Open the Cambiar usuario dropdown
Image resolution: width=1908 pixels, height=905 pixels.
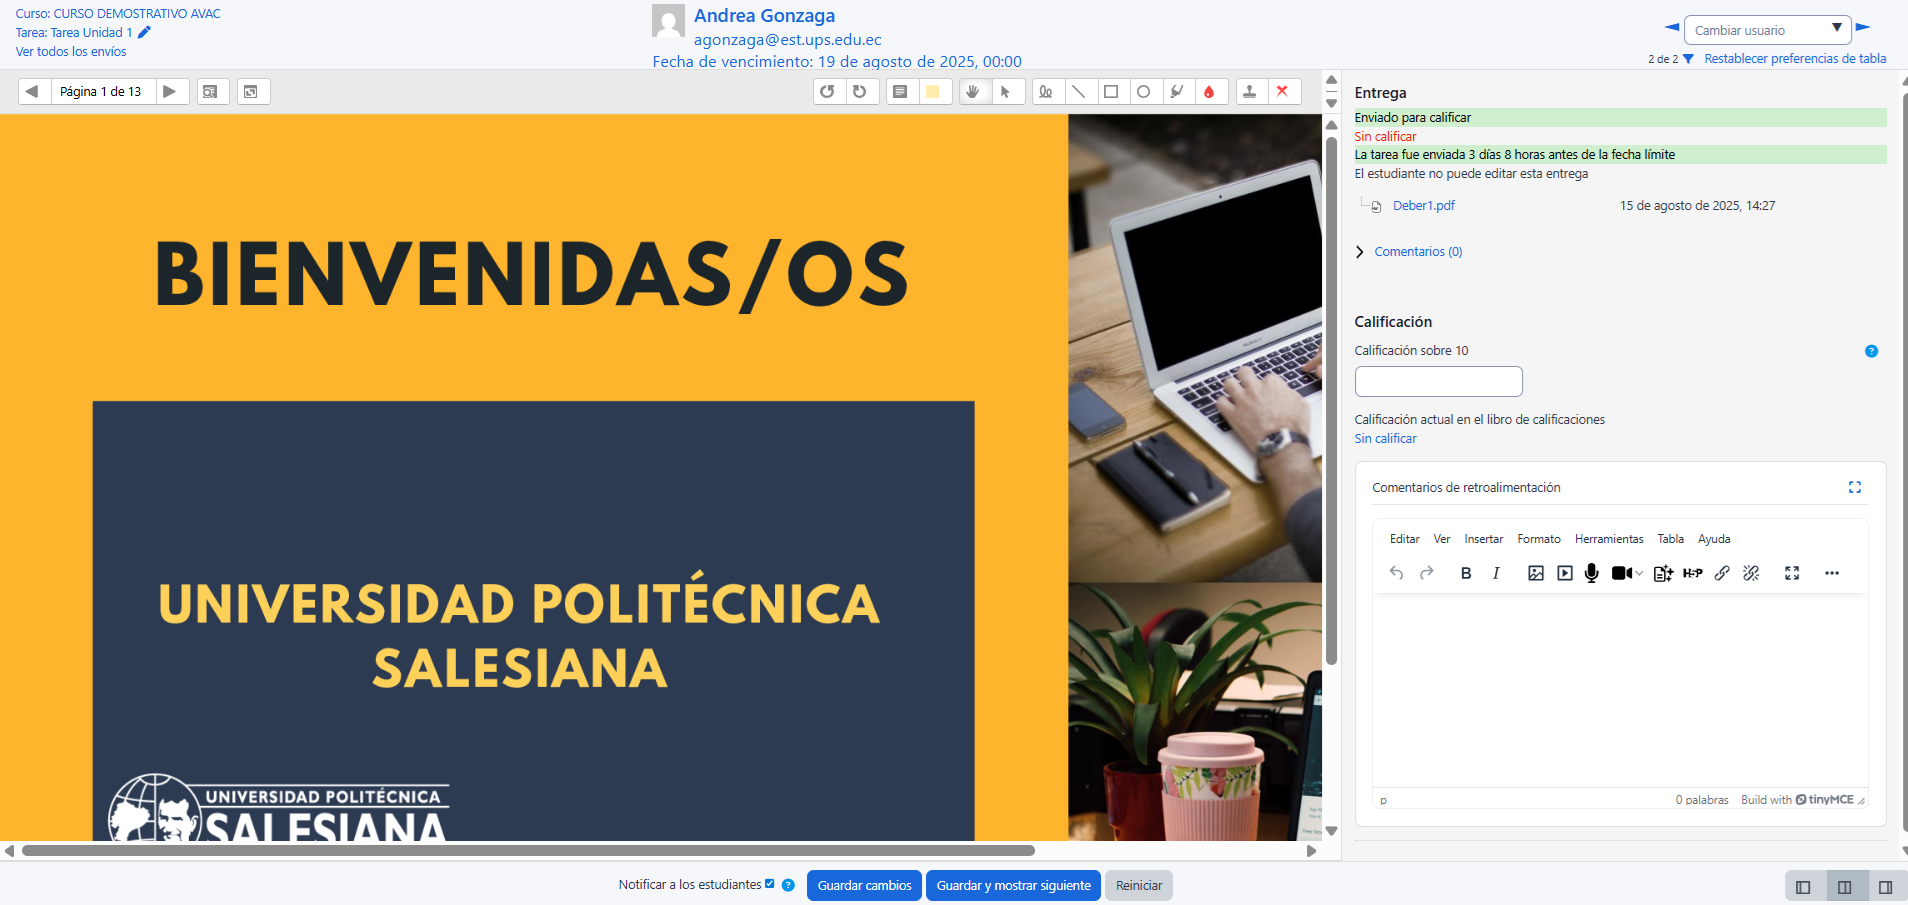1767,30
